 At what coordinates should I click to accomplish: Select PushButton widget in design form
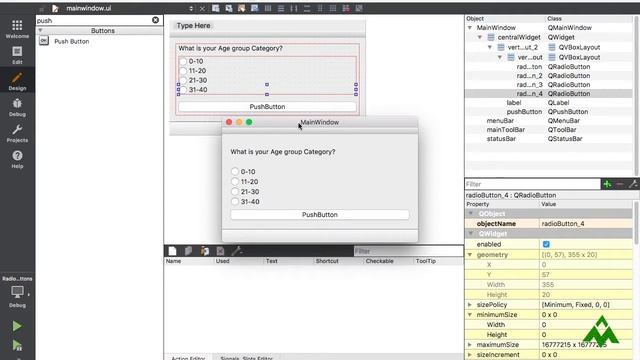click(267, 107)
